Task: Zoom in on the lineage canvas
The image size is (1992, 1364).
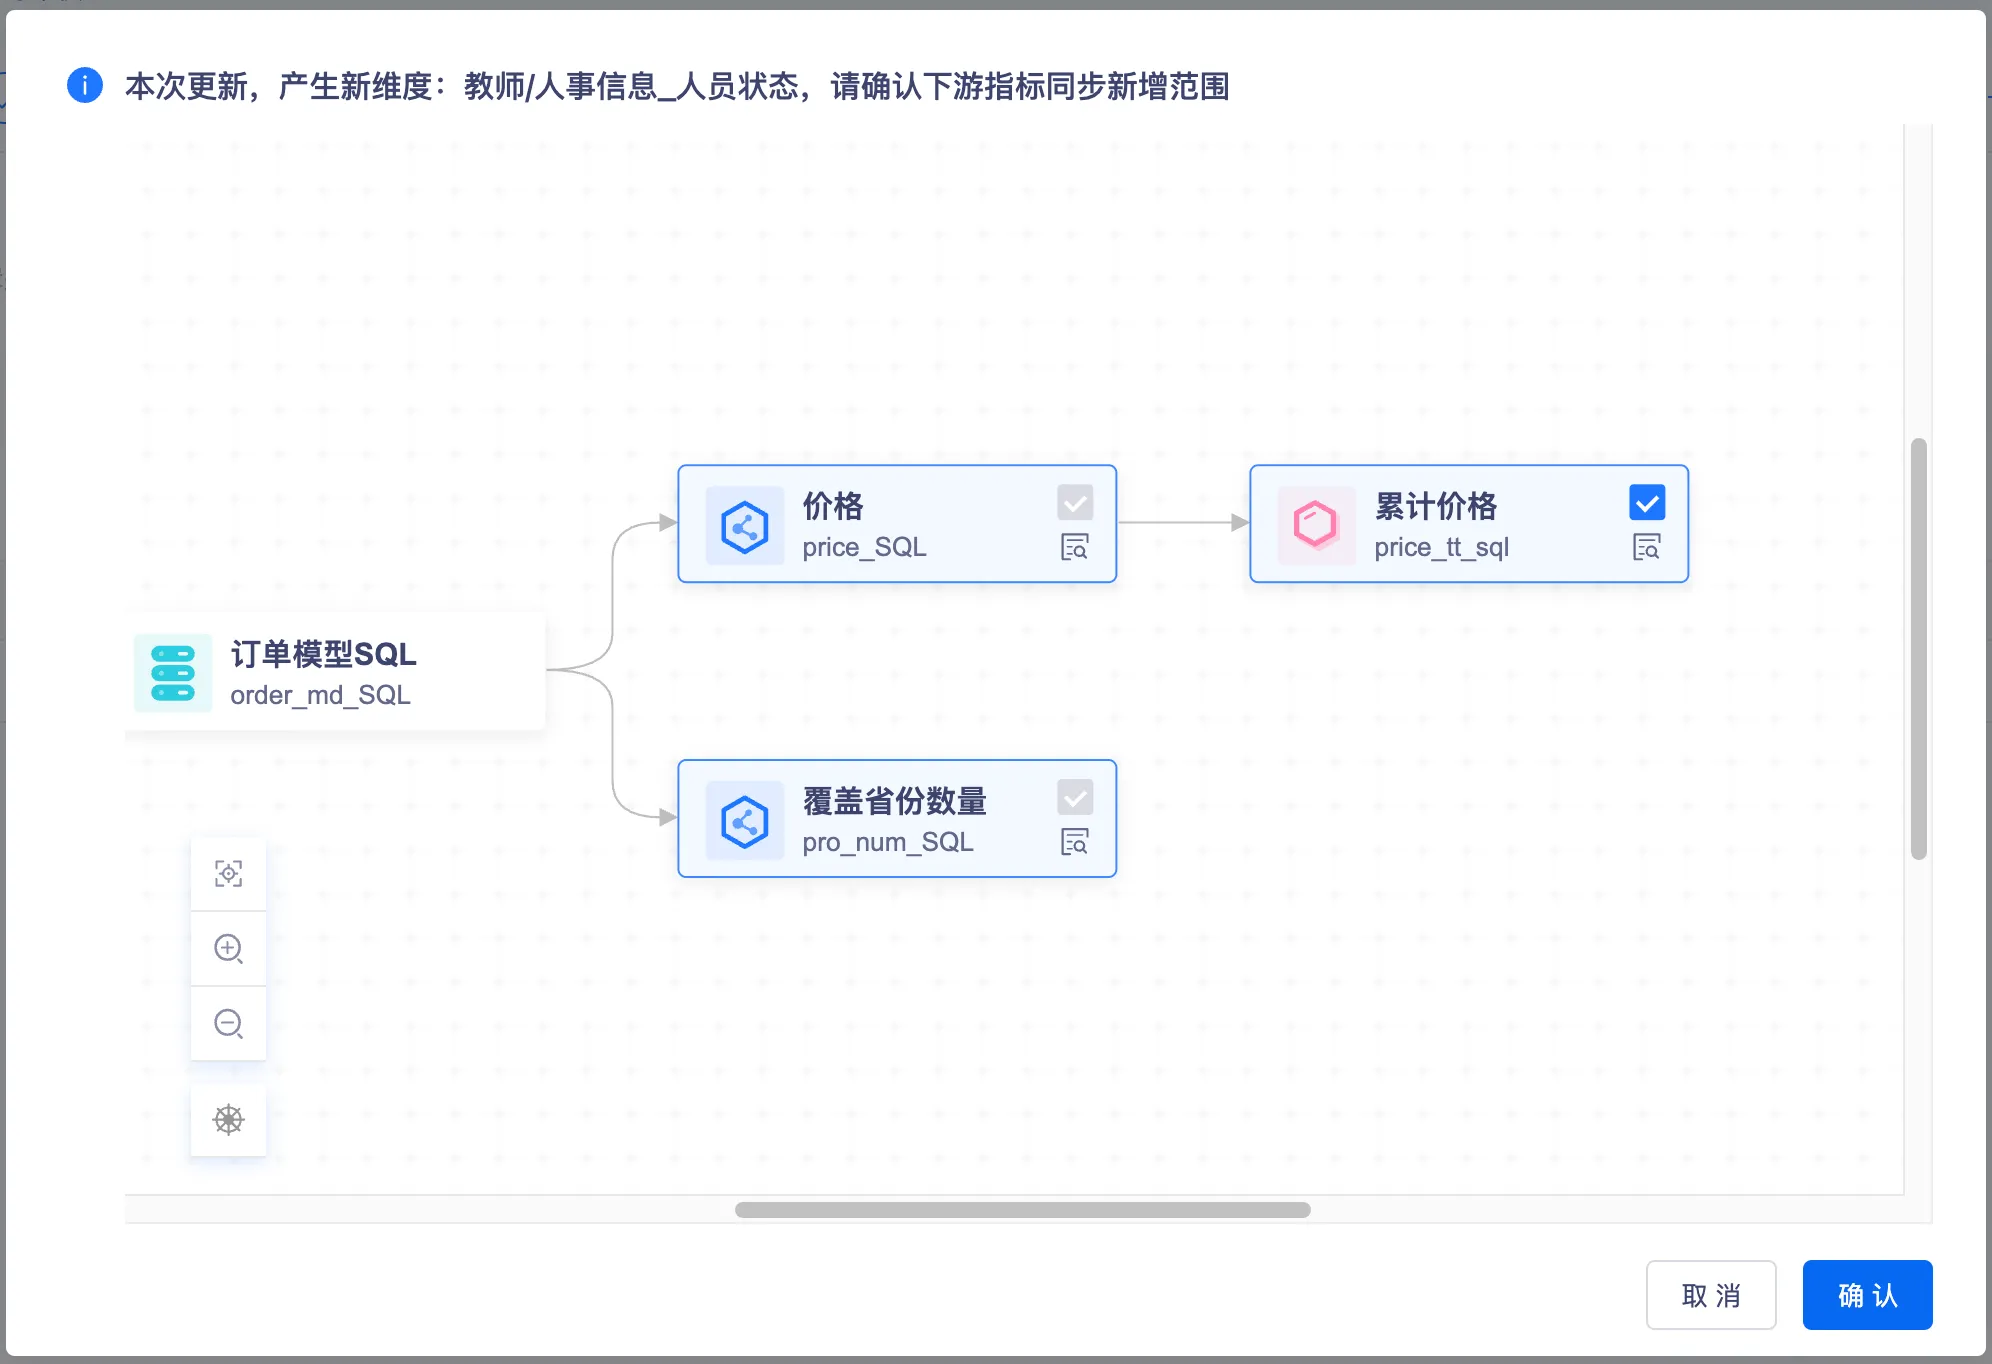Action: tap(228, 948)
